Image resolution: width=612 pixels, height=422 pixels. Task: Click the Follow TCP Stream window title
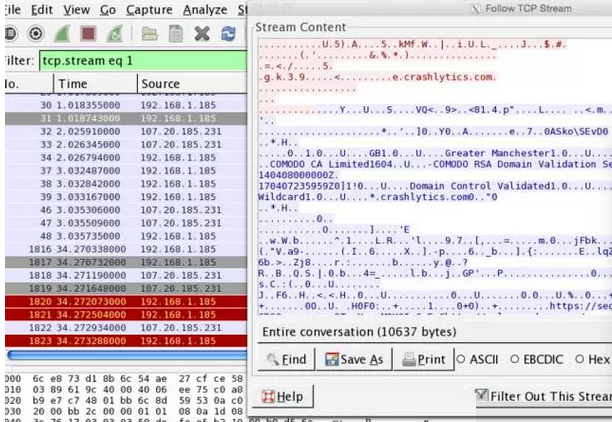point(528,9)
